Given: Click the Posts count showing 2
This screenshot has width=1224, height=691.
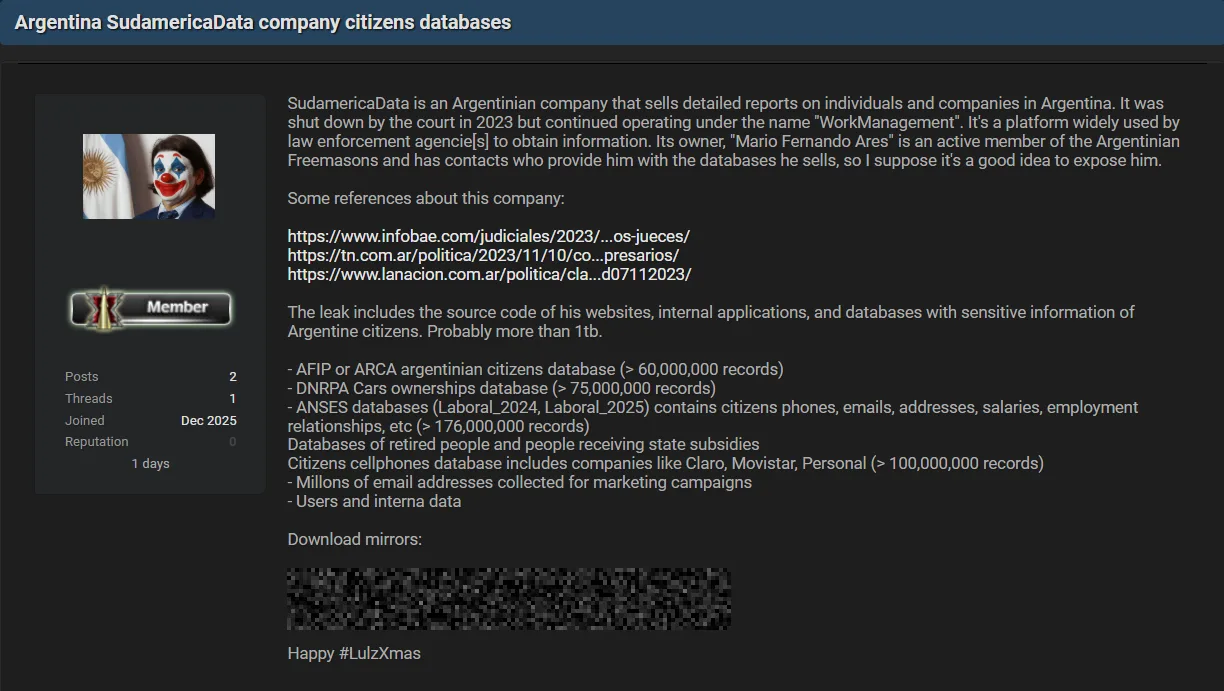Looking at the screenshot, I should (232, 377).
